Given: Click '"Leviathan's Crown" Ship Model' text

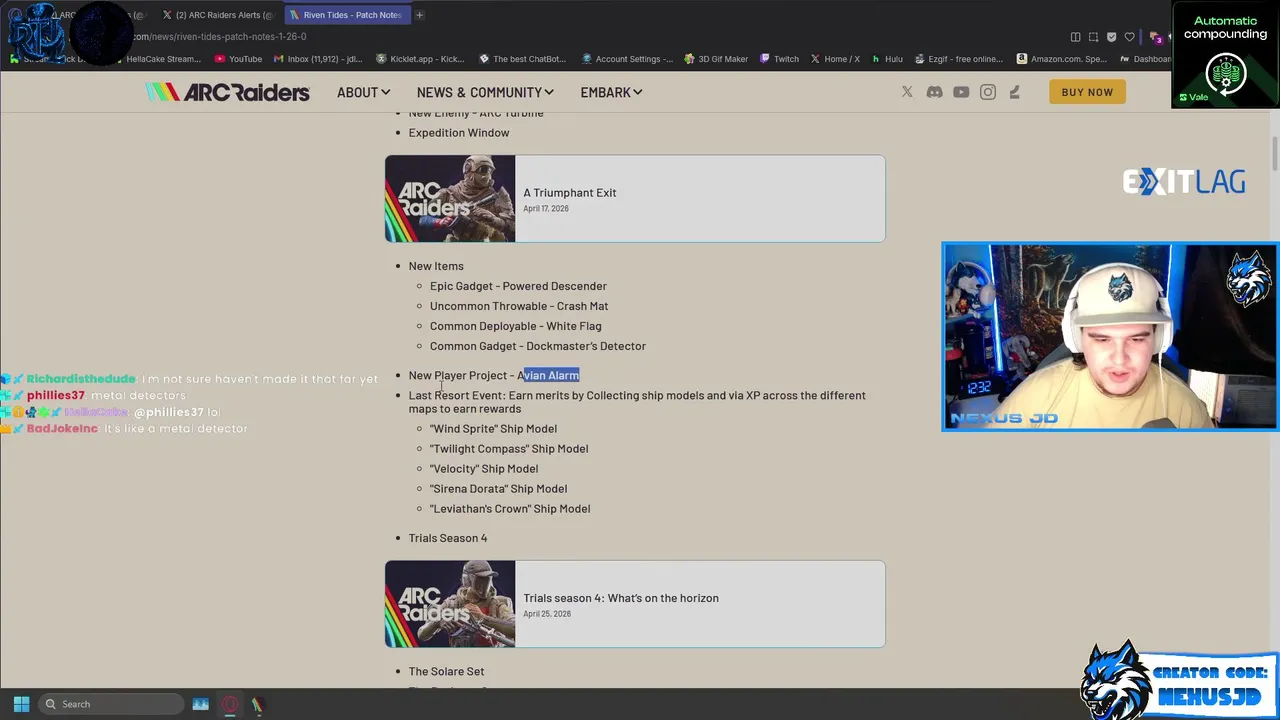Looking at the screenshot, I should [510, 509].
